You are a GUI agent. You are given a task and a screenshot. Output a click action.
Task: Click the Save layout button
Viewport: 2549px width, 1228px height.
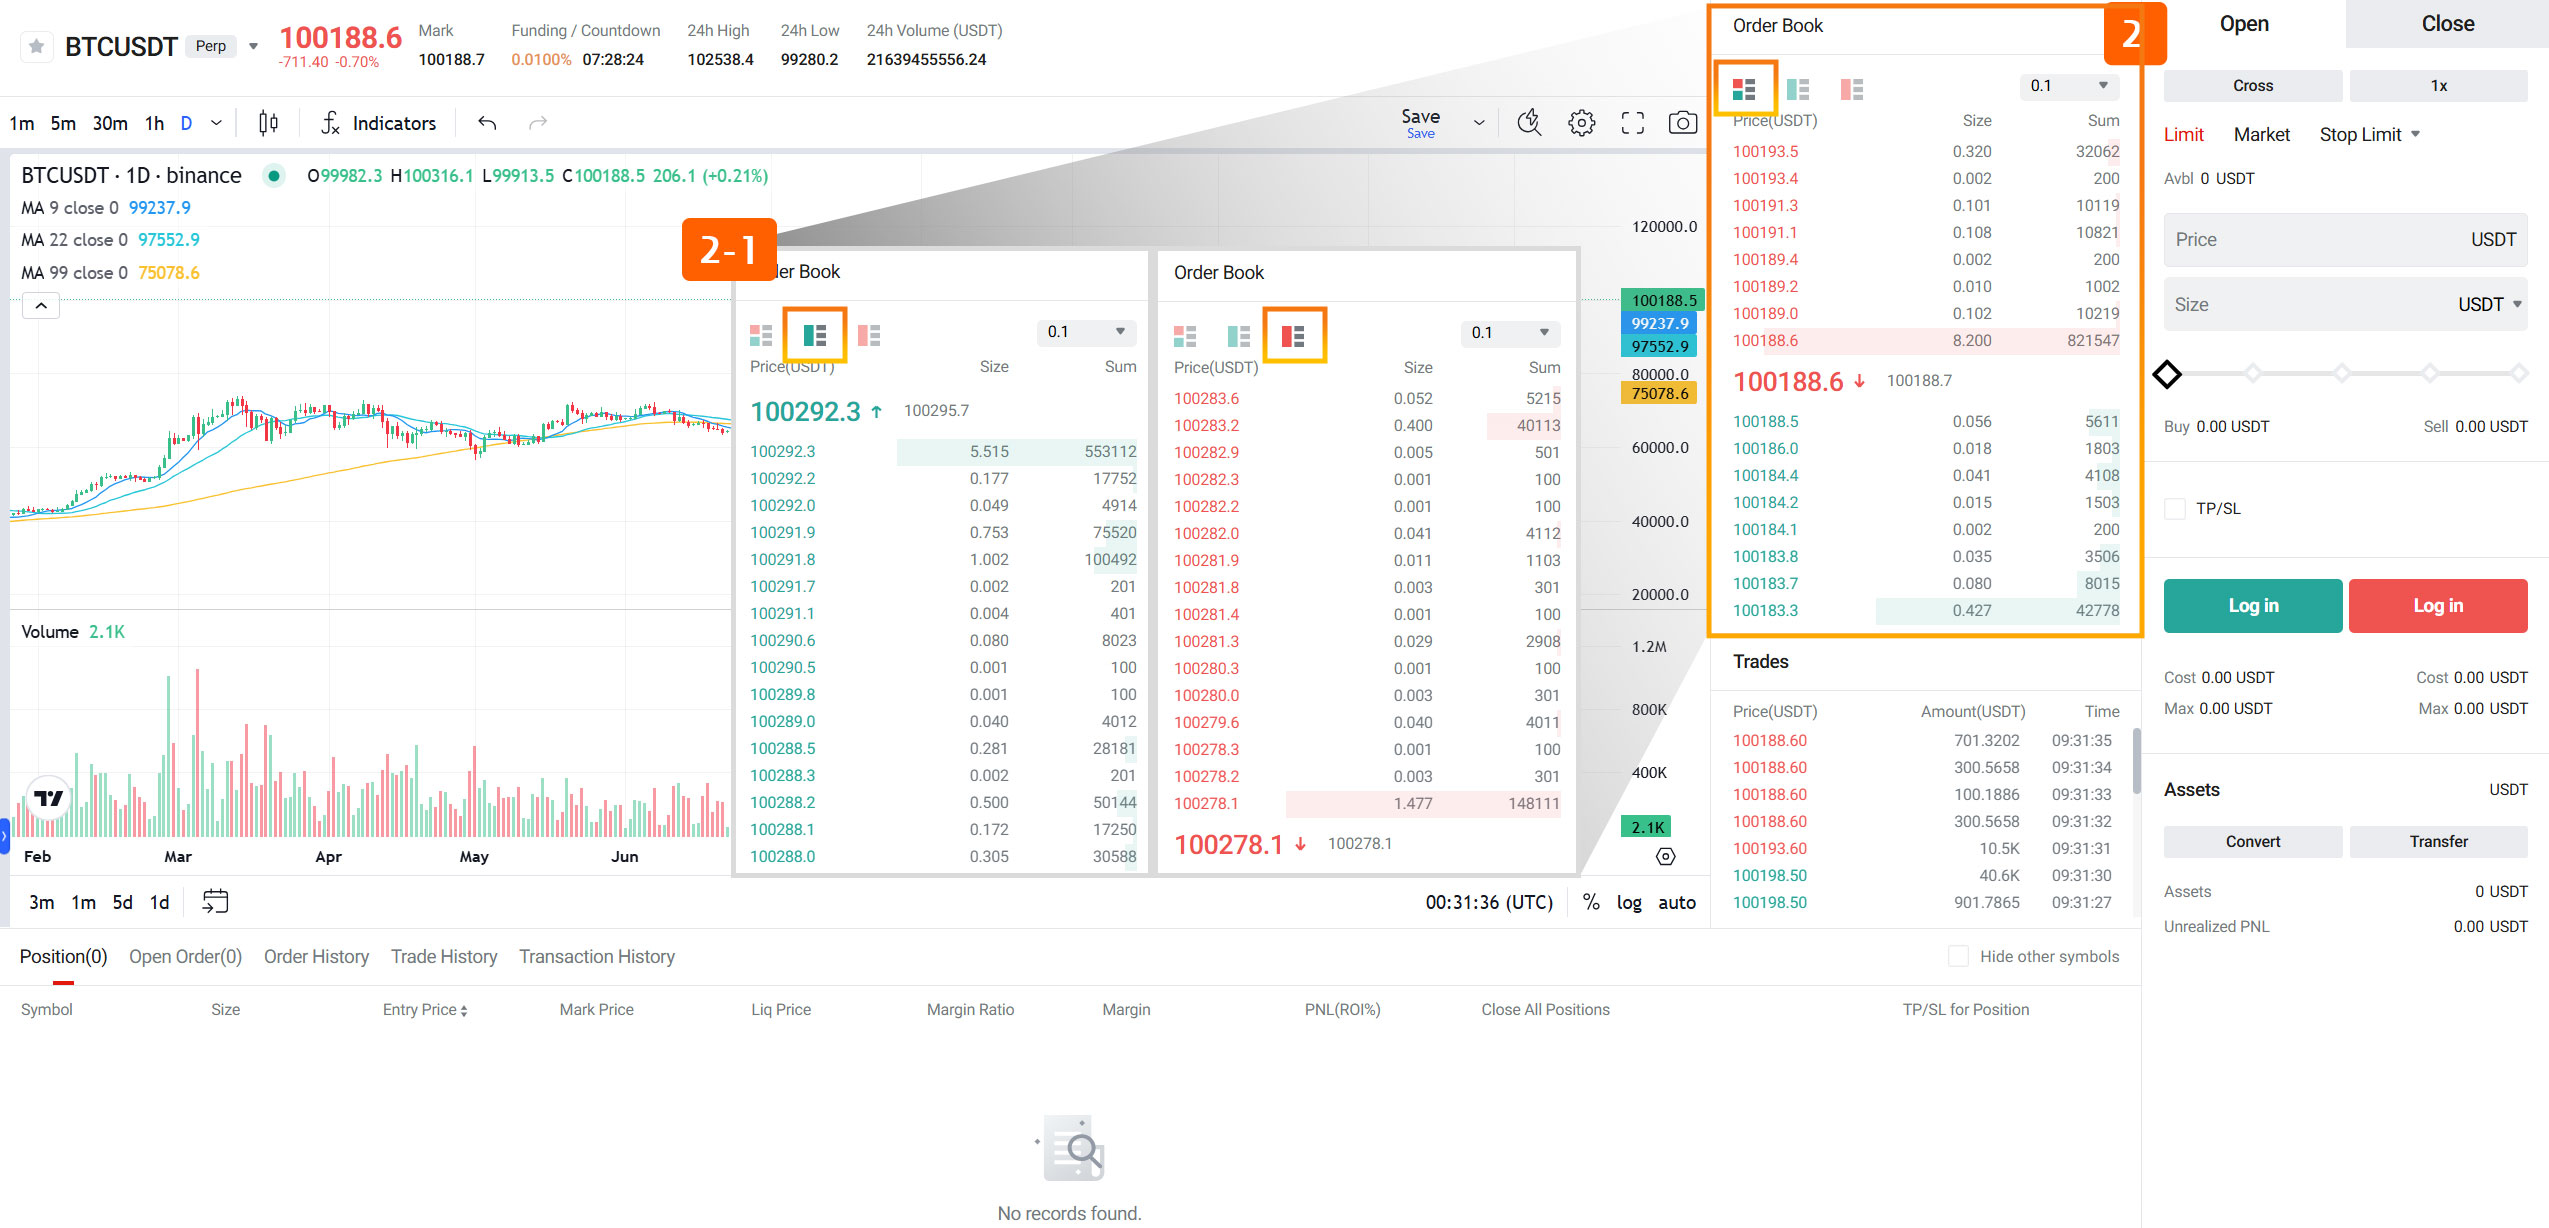(x=1420, y=123)
